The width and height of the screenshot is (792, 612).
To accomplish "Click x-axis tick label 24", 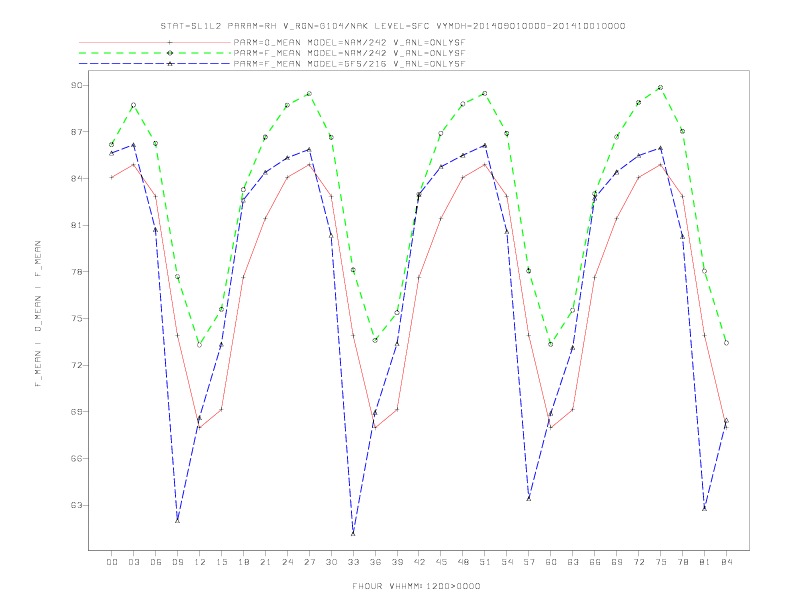I will 287,562.
